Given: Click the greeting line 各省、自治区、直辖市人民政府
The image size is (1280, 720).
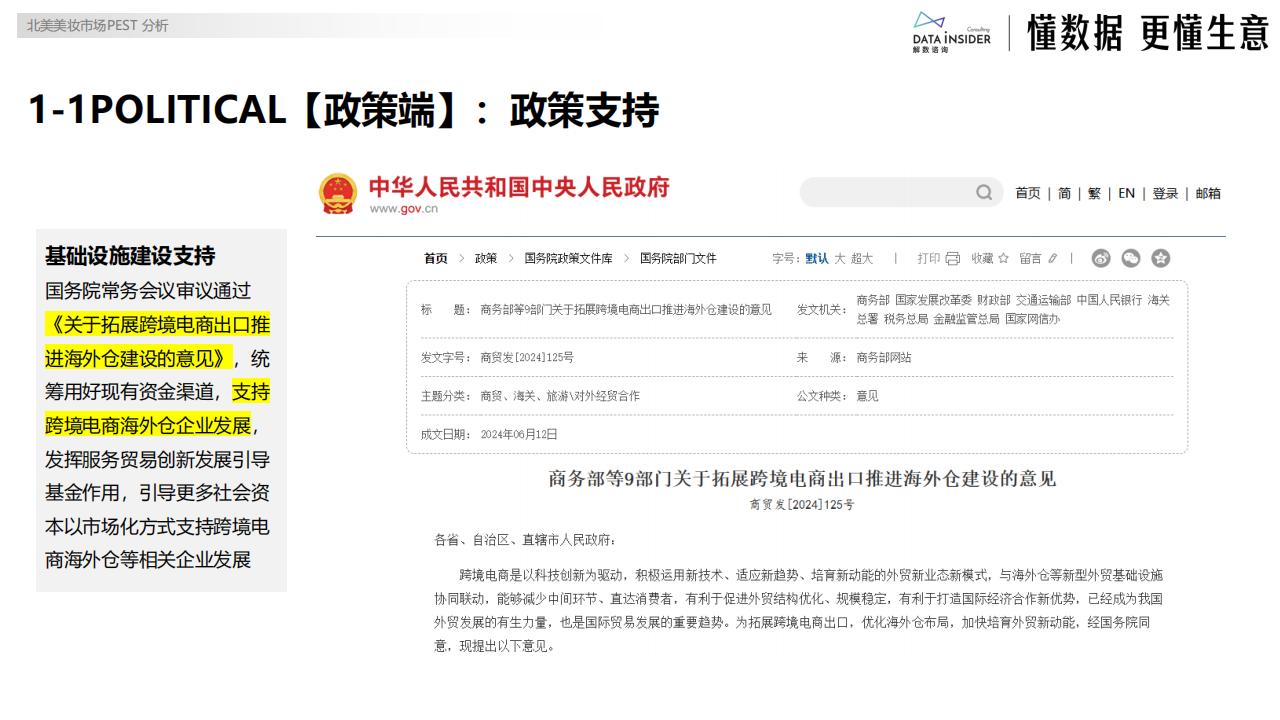Looking at the screenshot, I should (x=526, y=540).
